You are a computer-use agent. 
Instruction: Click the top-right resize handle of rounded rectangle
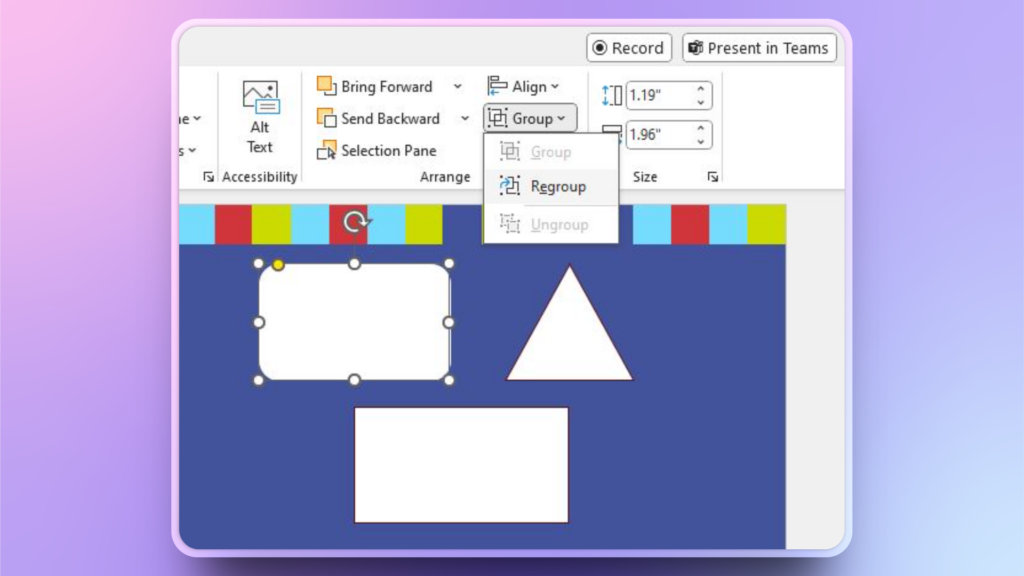coord(449,264)
